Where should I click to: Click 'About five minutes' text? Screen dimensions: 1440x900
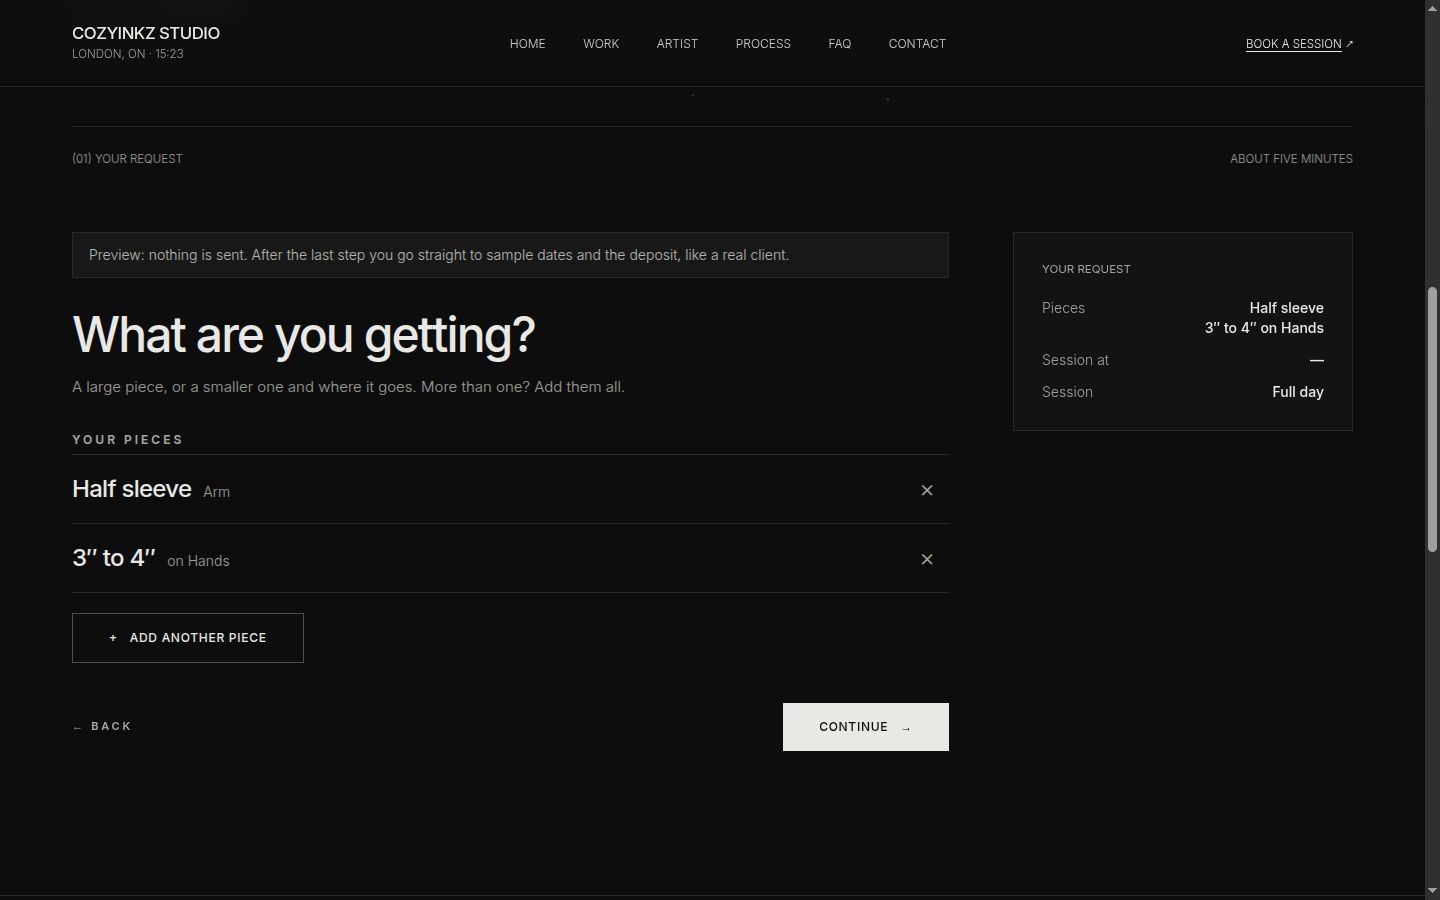(x=1291, y=159)
